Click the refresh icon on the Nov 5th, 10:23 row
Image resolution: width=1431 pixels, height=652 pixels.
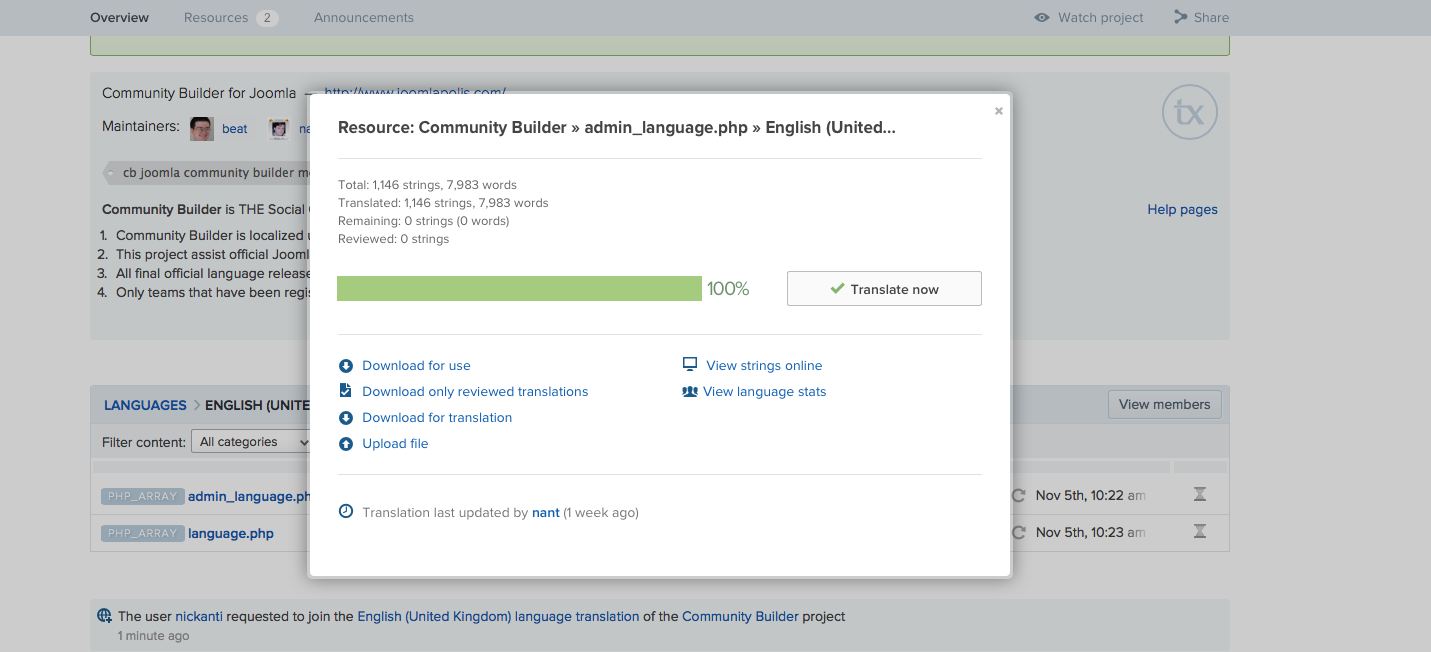[1018, 533]
